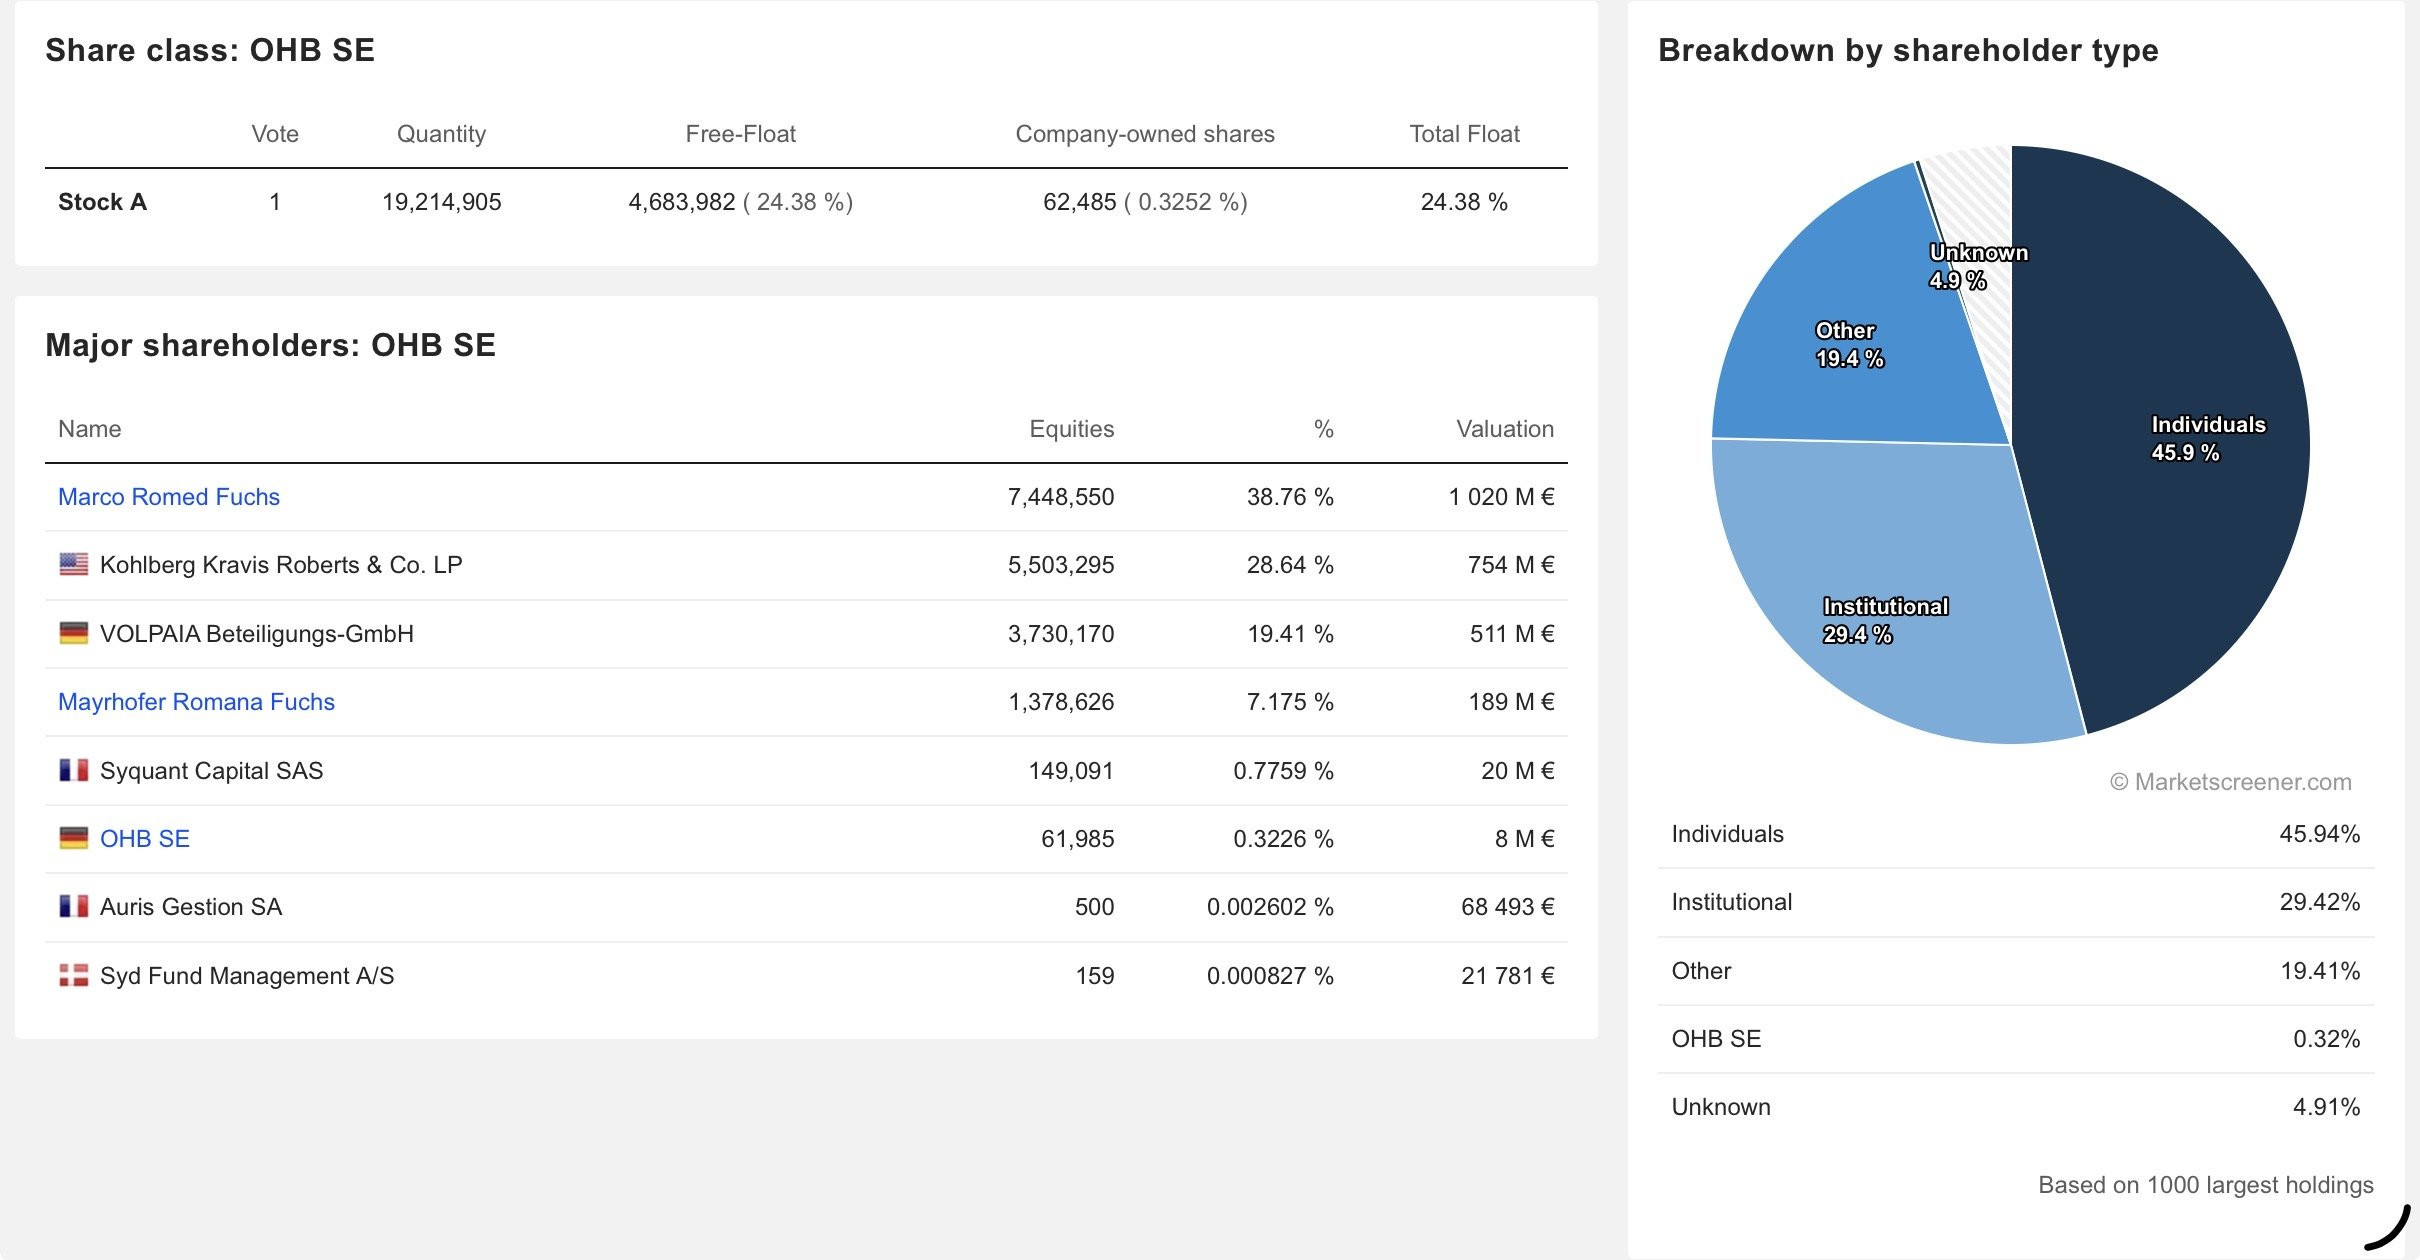Viewport: 2420px width, 1260px height.
Task: Open the Mayrhofer Romana Fuchs link
Action: tap(196, 702)
